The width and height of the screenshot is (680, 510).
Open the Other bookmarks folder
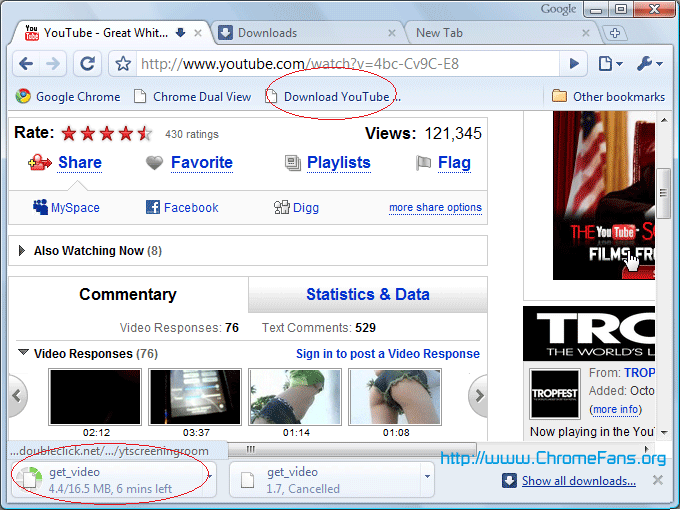coord(608,96)
